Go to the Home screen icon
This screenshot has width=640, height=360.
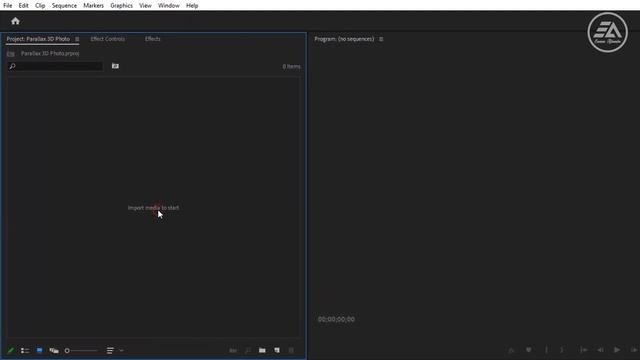(16, 21)
